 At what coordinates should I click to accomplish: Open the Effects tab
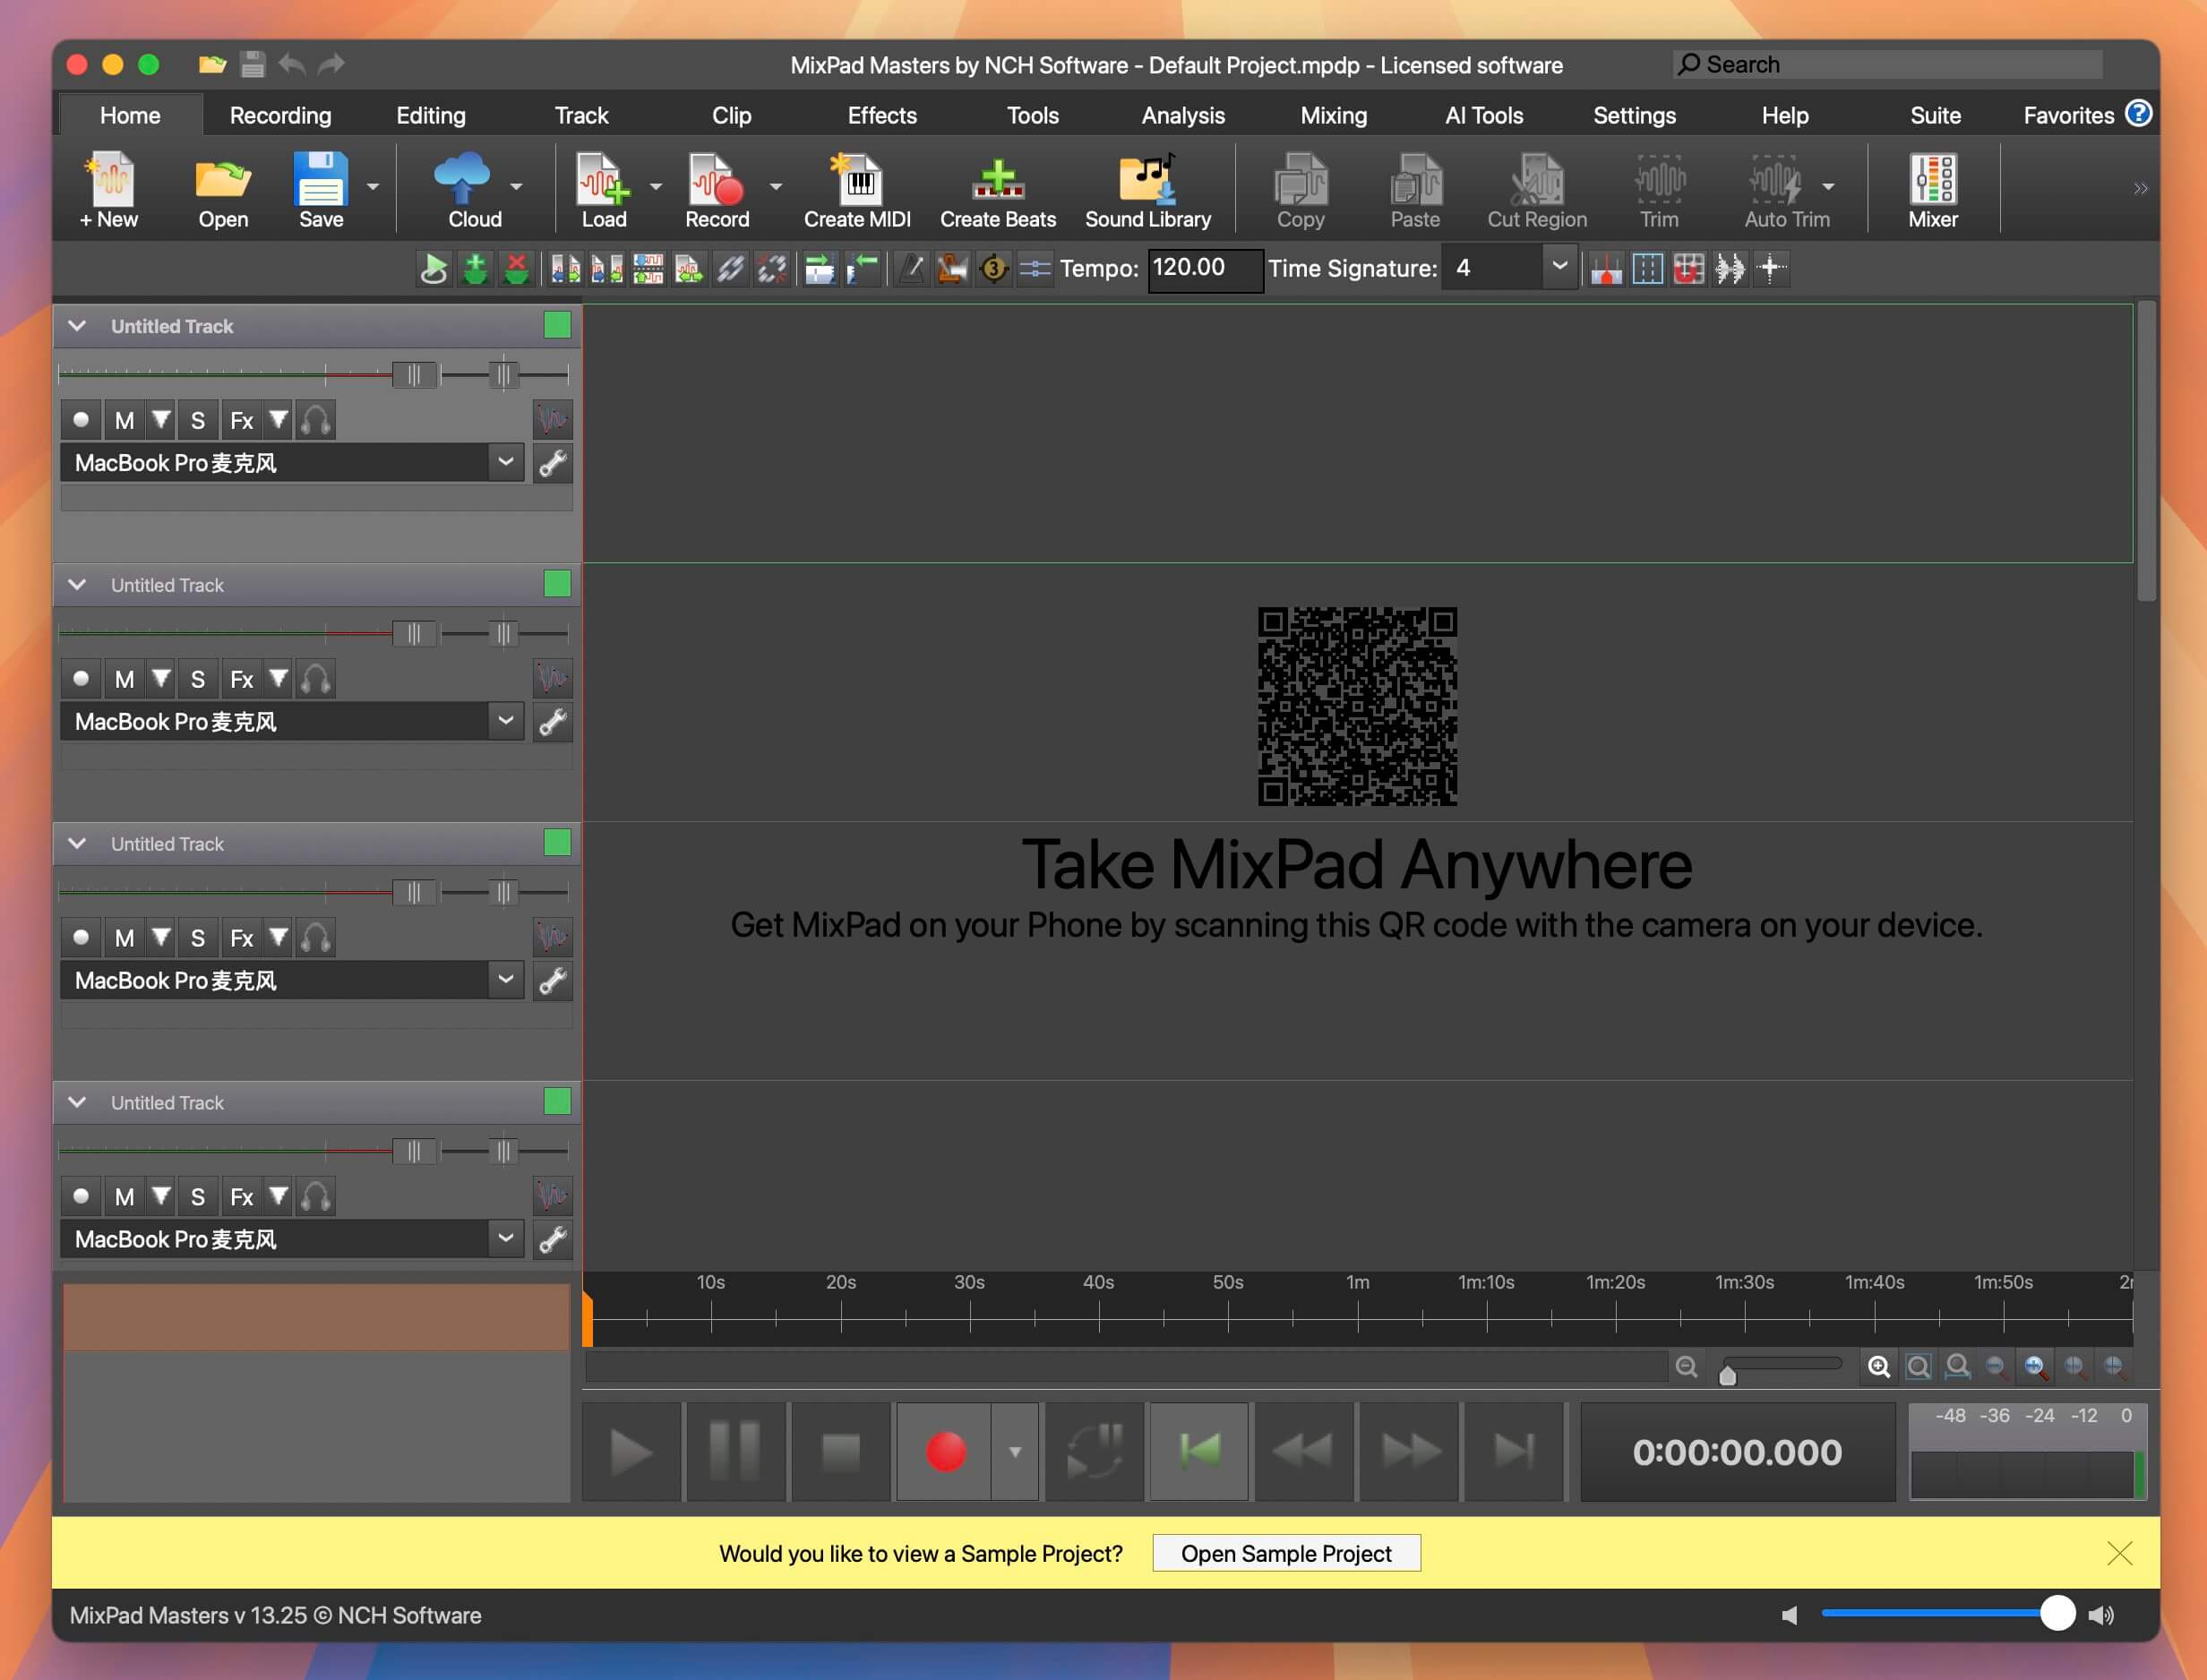[x=882, y=115]
